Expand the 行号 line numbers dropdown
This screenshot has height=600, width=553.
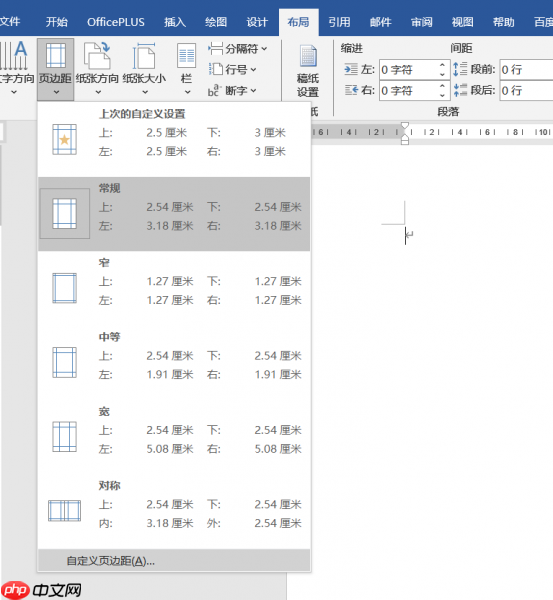(x=233, y=70)
